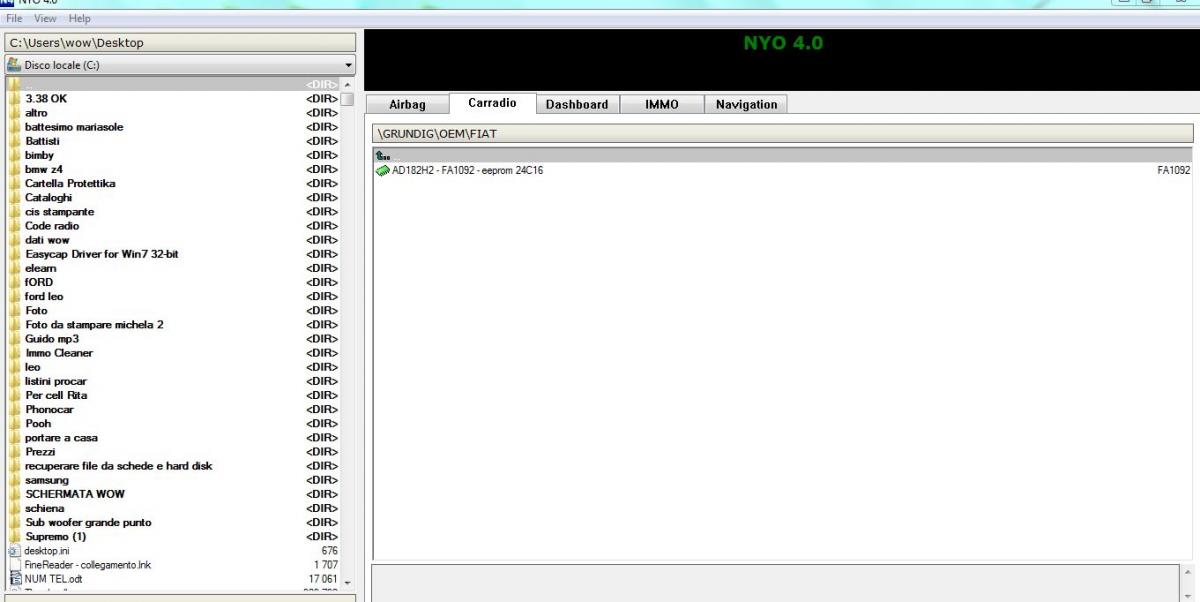Click the drive icon next to Disco locale
The image size is (1200, 602).
pyautogui.click(x=14, y=66)
